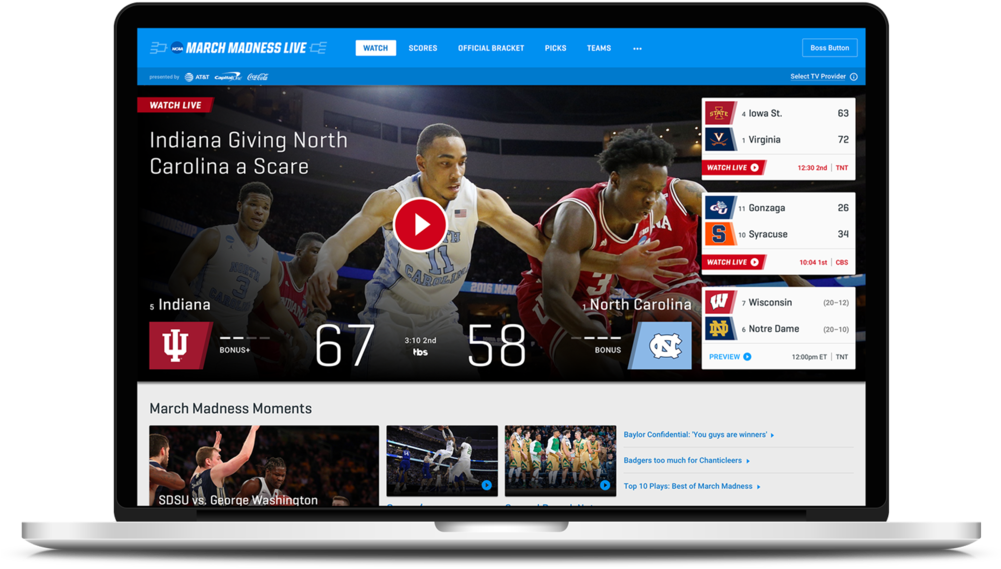Click the March Madness Moments heading
Screen dimensions: 1001x569
click(x=230, y=409)
